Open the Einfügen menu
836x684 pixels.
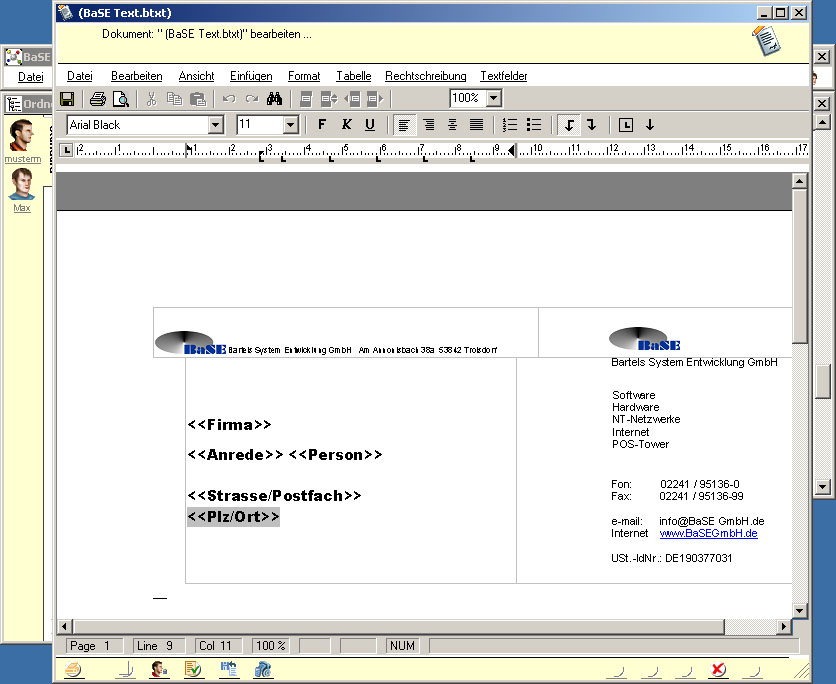click(251, 76)
